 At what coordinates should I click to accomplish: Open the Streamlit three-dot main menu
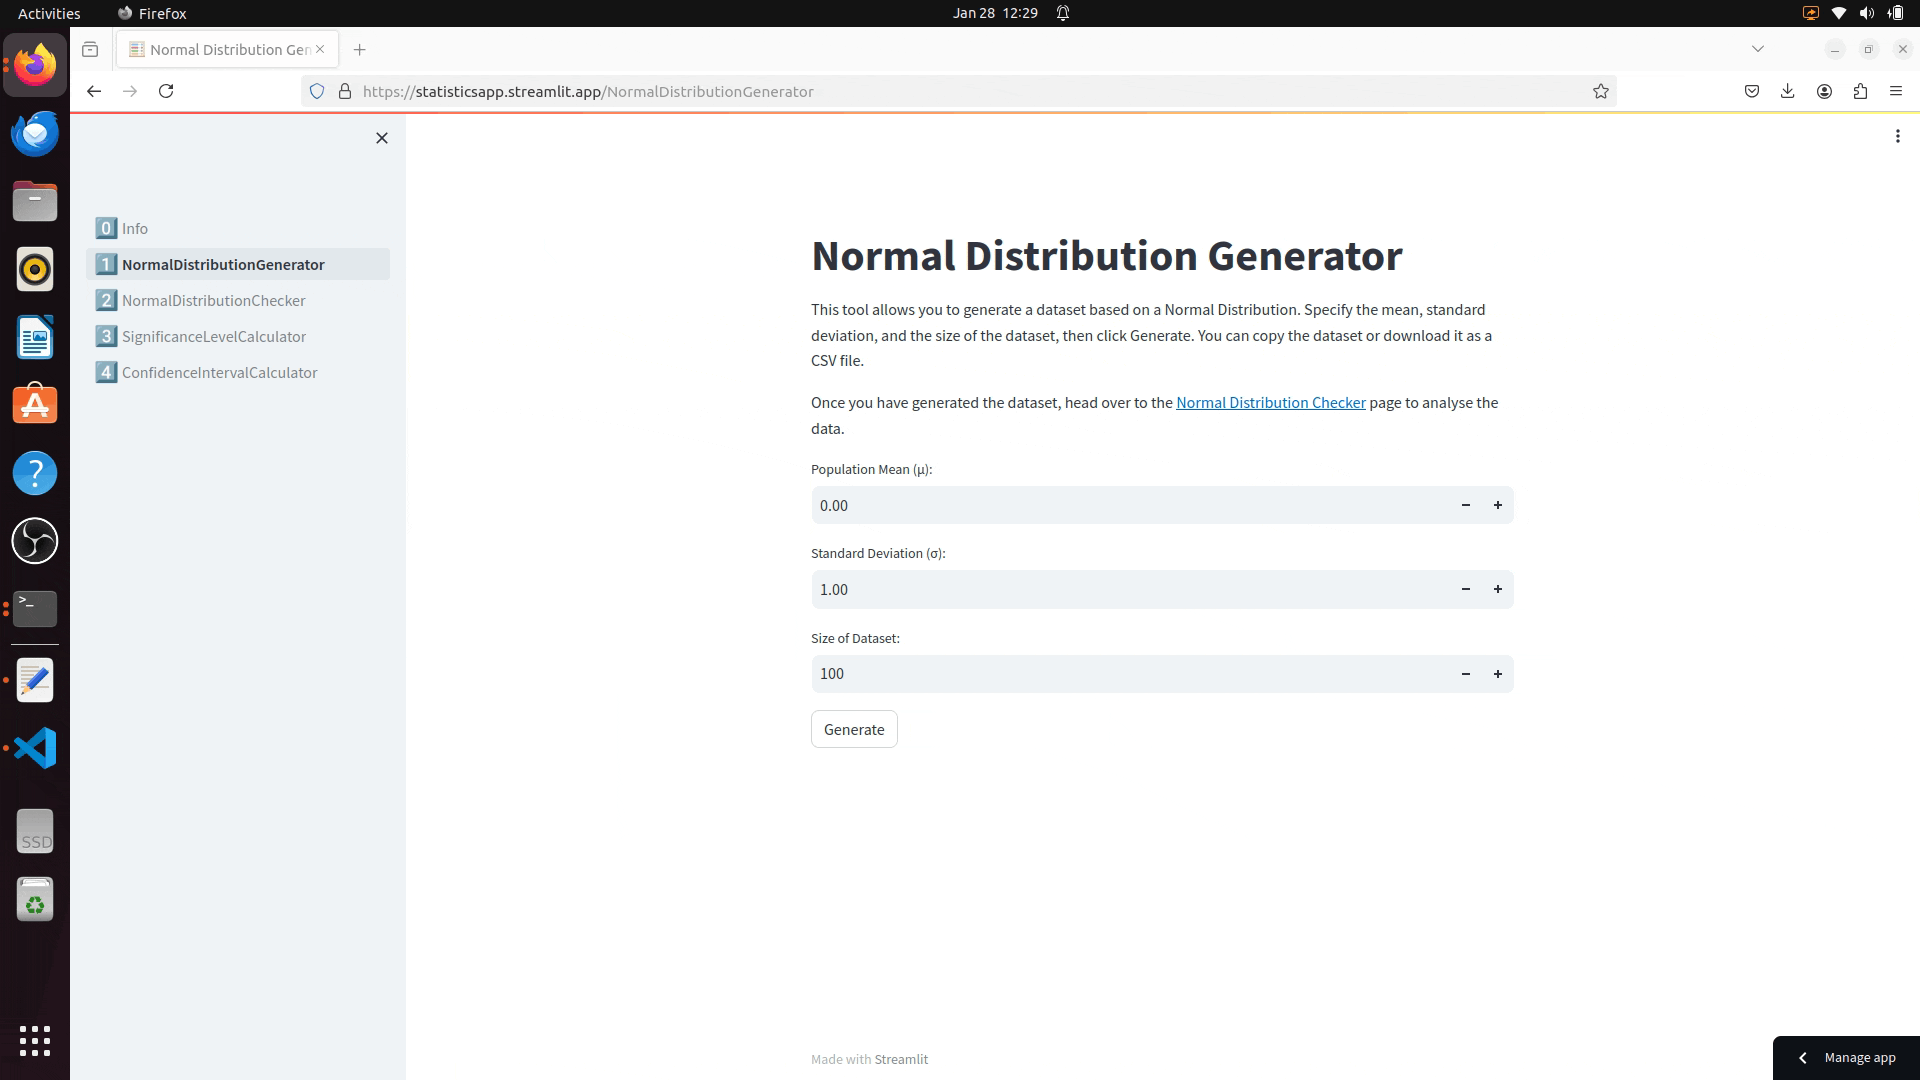1897,136
